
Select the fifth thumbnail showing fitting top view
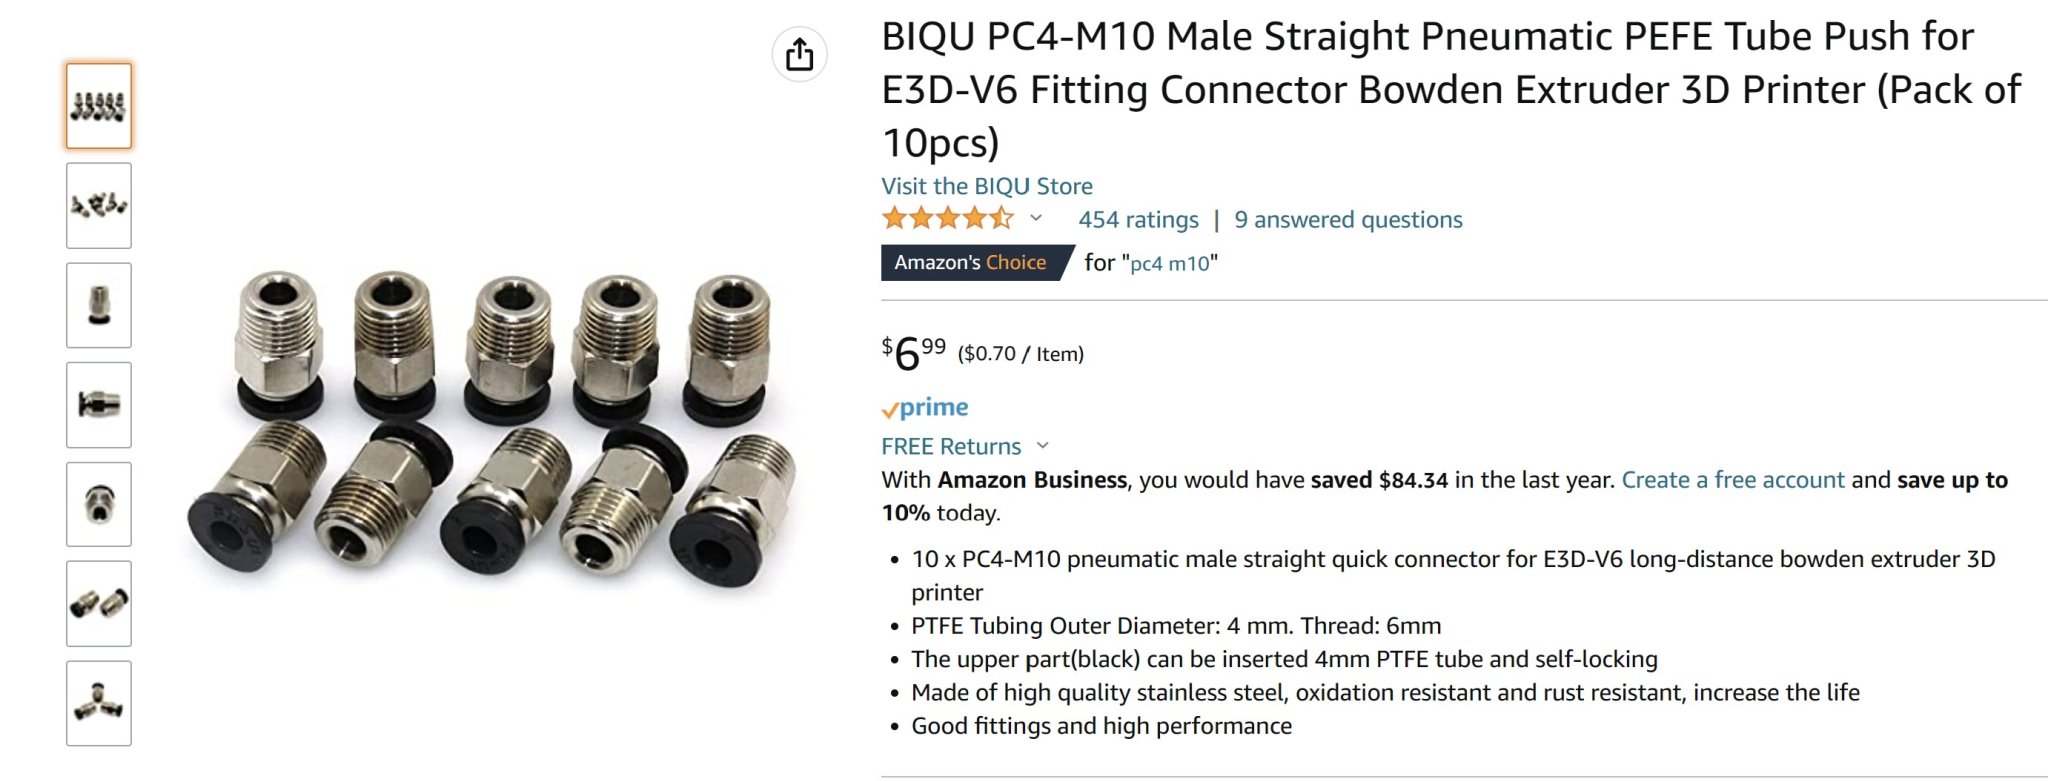tap(99, 504)
